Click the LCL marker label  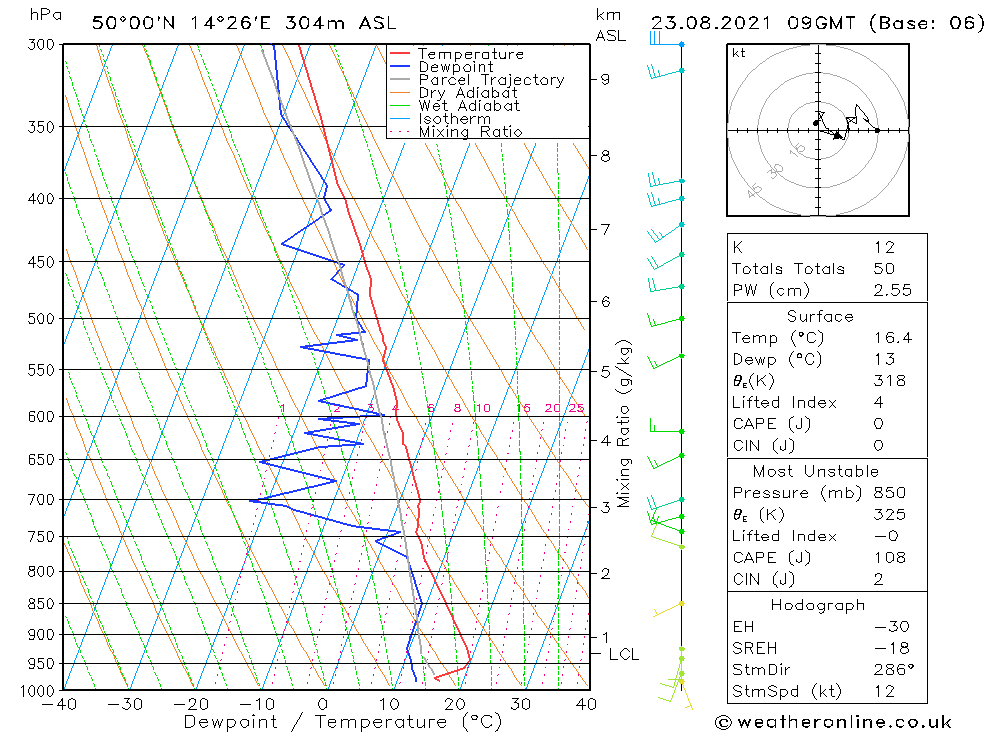click(x=623, y=655)
